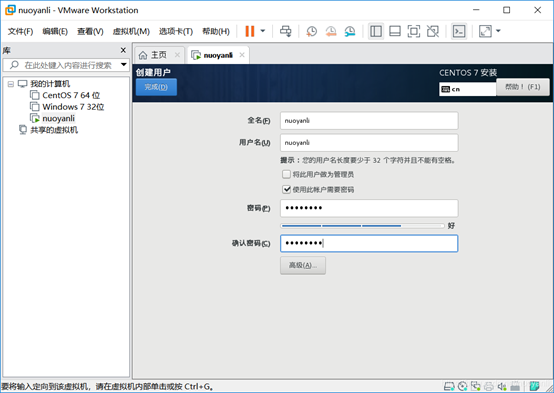Toggle the library sidebar view icon
This screenshot has height=393, width=554.
(376, 31)
